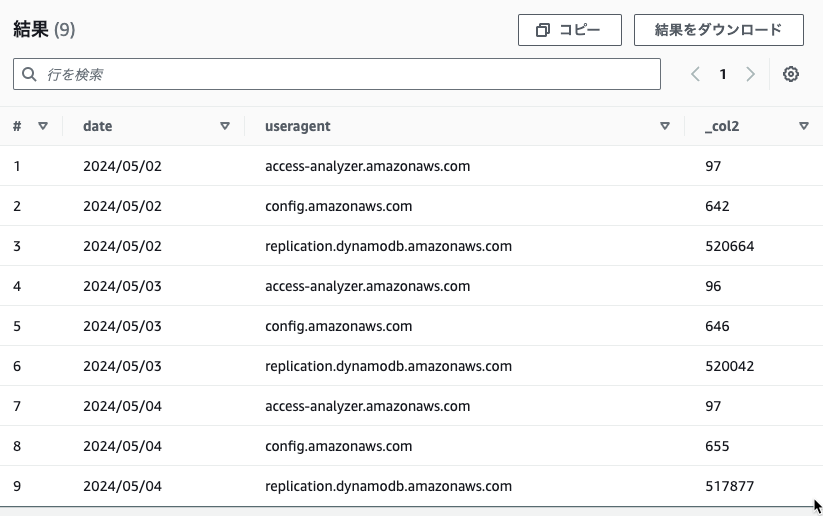The image size is (823, 516).
Task: Select row 5 config.amazonaws.com cell
Action: [339, 327]
